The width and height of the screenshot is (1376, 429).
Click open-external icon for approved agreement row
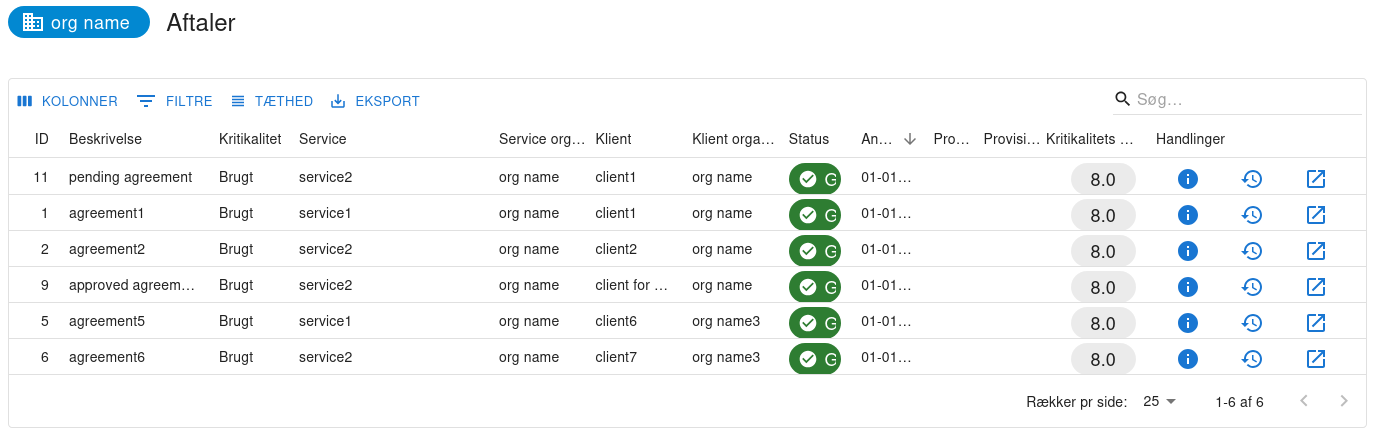1316,287
